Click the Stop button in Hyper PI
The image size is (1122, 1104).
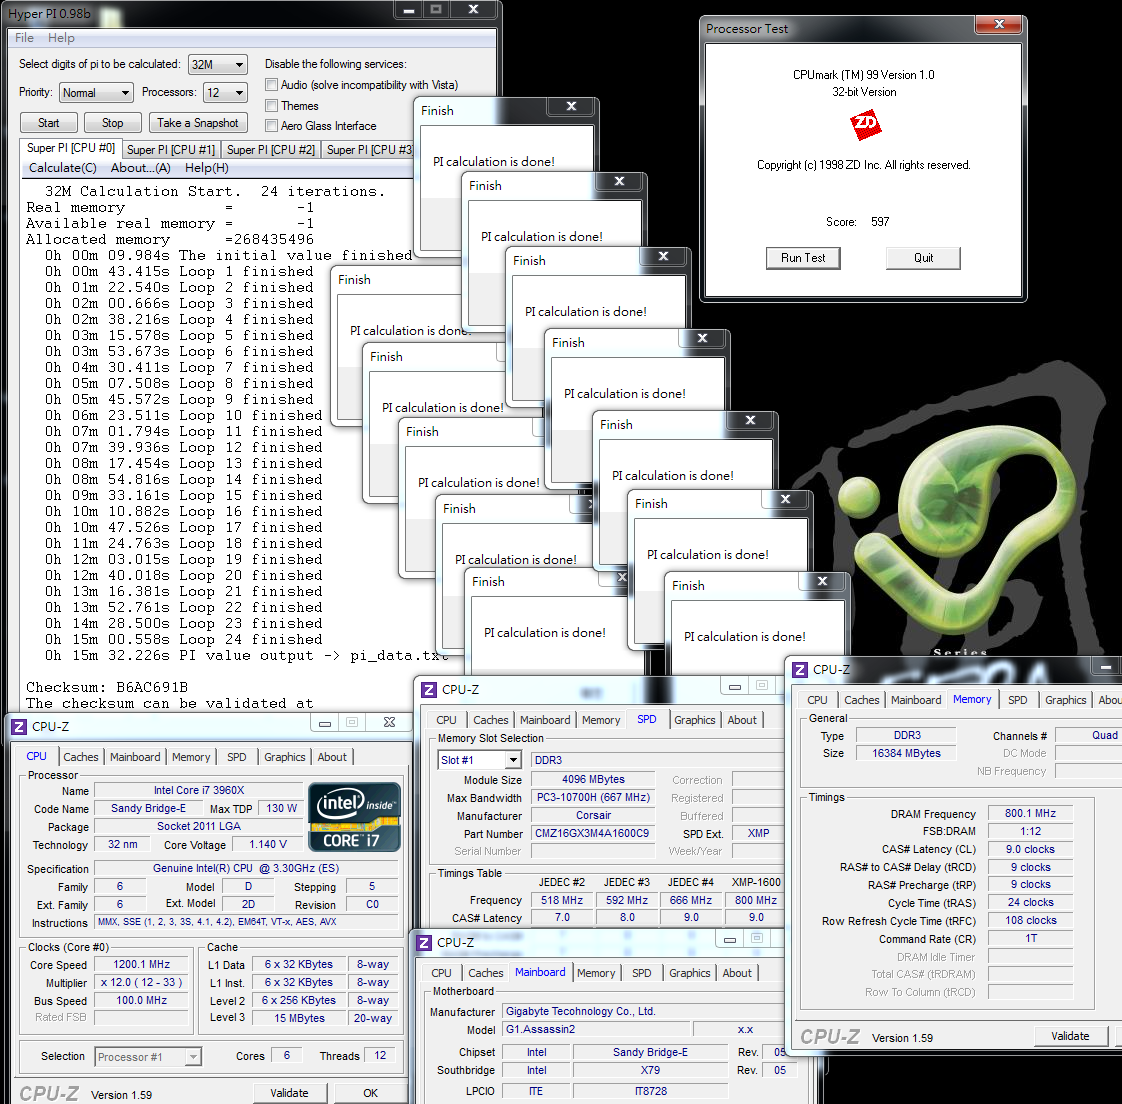[x=112, y=123]
